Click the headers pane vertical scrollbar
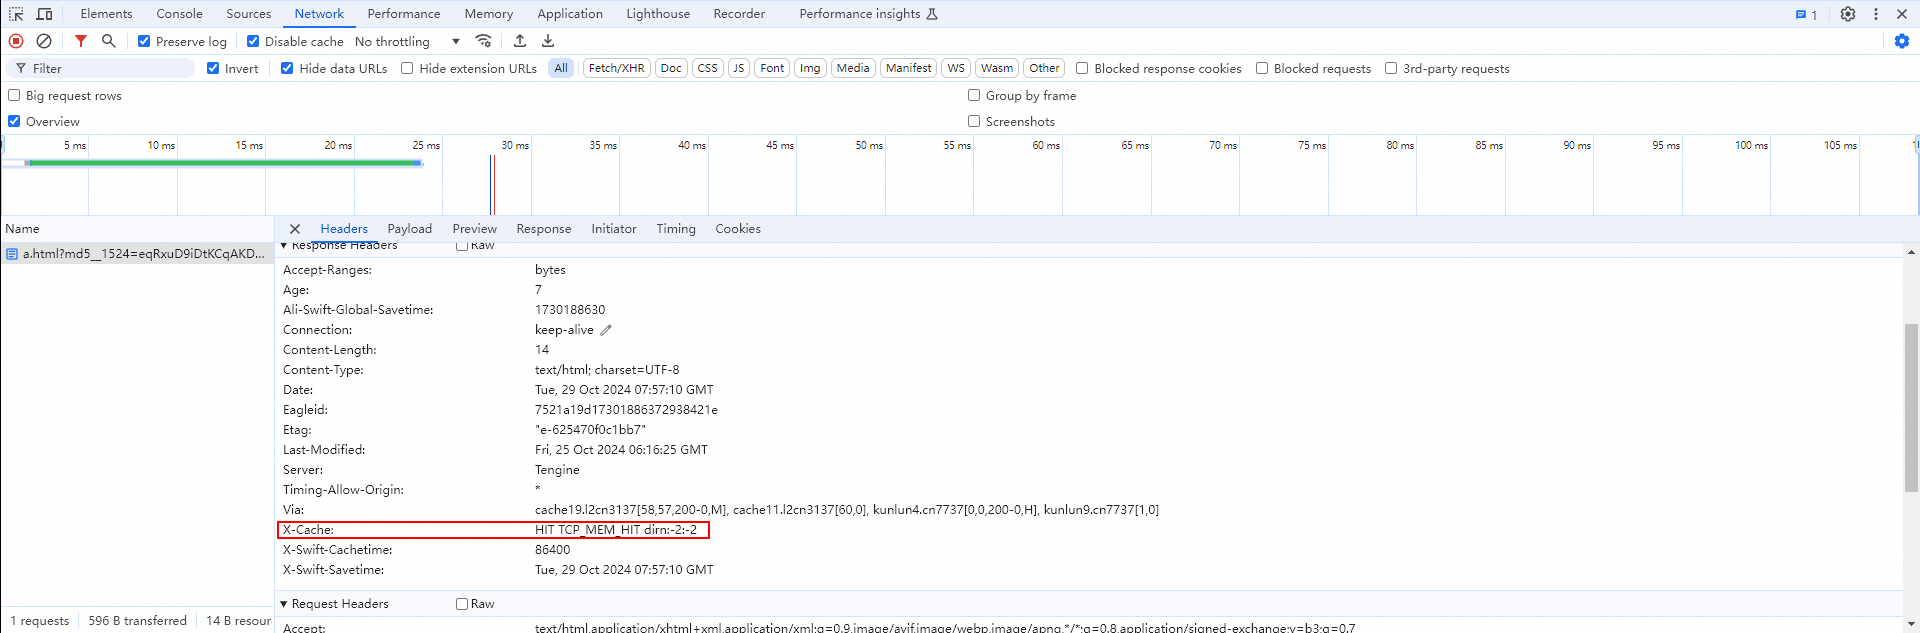 (x=1911, y=408)
